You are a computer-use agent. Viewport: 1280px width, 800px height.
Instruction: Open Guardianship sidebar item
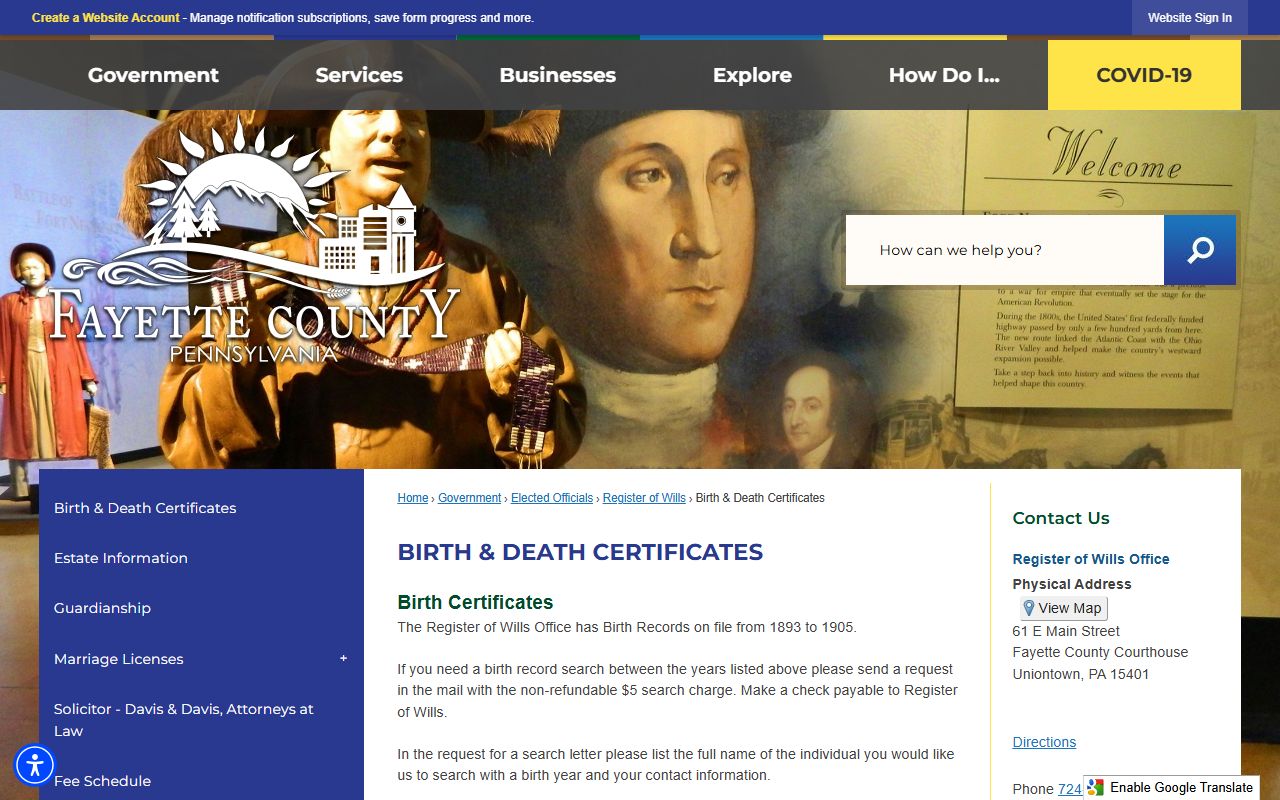pos(201,608)
